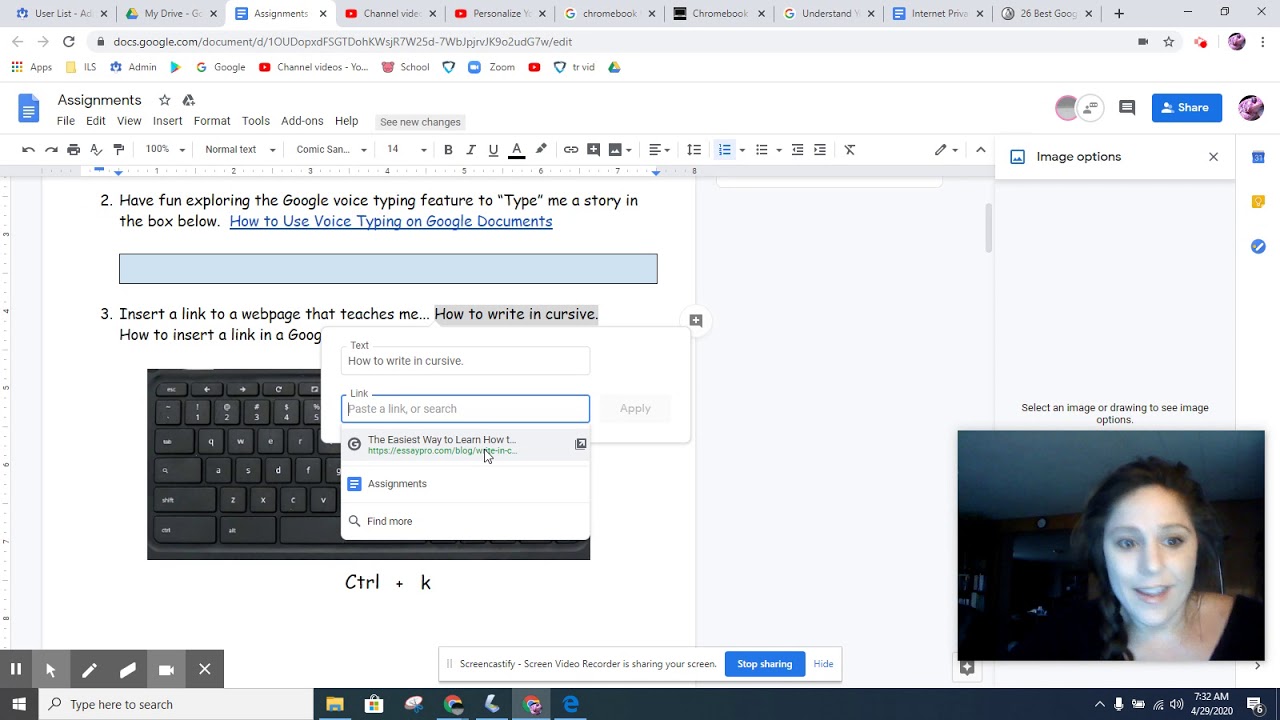Toggle the bulleted list
The image size is (1280, 720).
[762, 150]
